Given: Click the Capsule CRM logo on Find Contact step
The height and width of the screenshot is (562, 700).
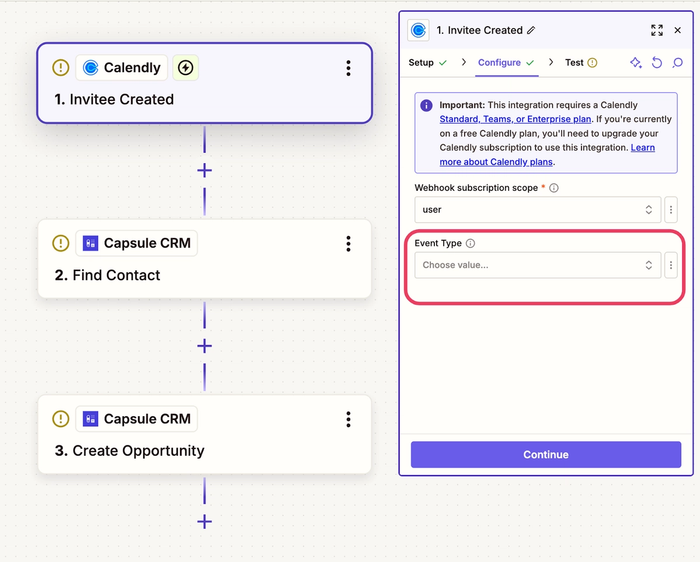Looking at the screenshot, I should tap(91, 243).
